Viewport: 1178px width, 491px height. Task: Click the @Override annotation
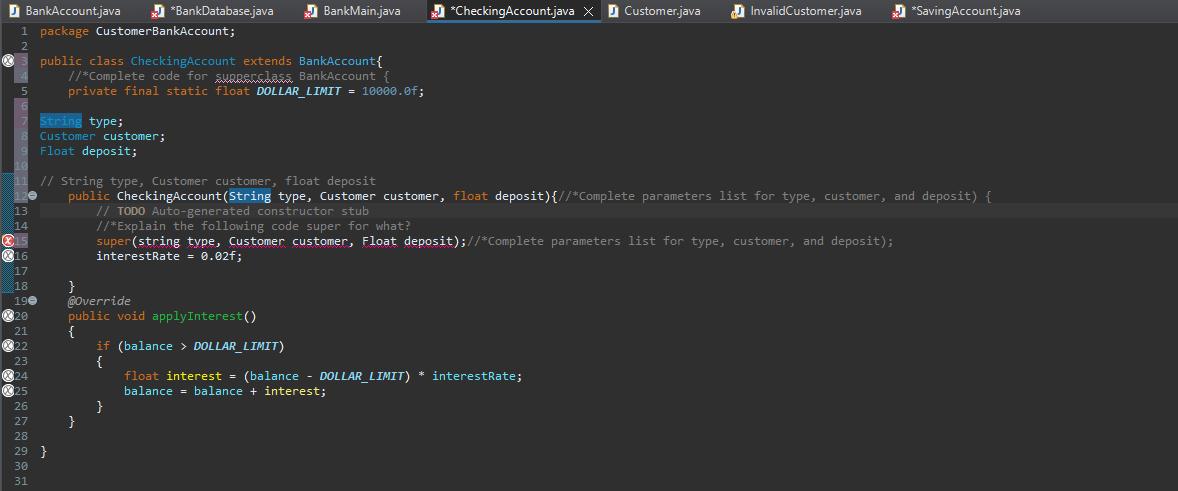(x=99, y=301)
